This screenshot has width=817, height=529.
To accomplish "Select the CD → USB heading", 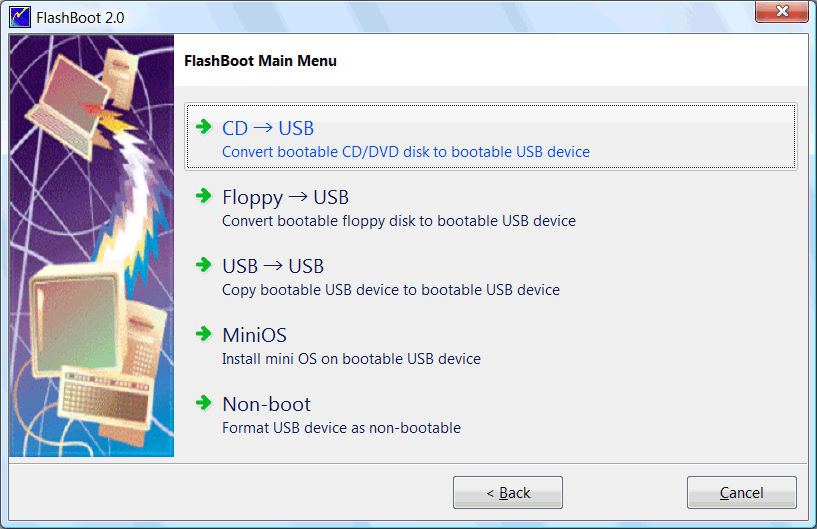I will coord(268,128).
